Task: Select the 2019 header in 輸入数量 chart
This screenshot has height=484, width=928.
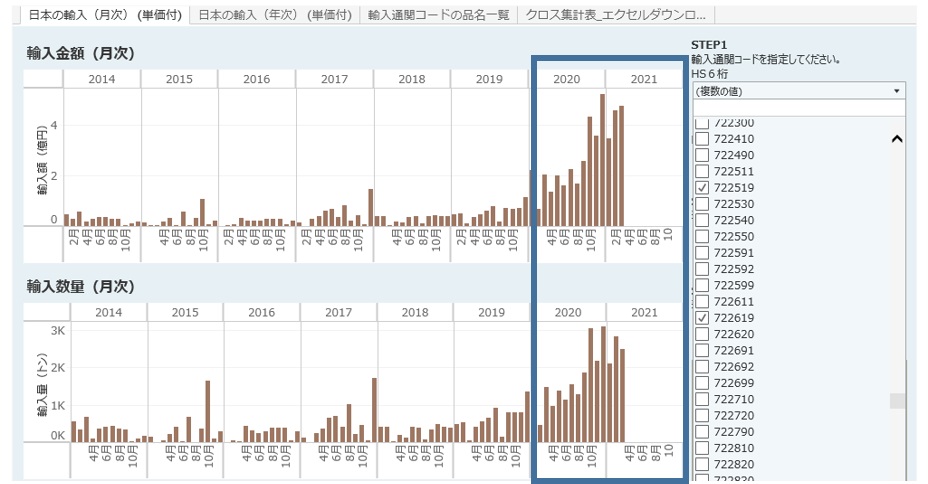Action: tap(492, 312)
